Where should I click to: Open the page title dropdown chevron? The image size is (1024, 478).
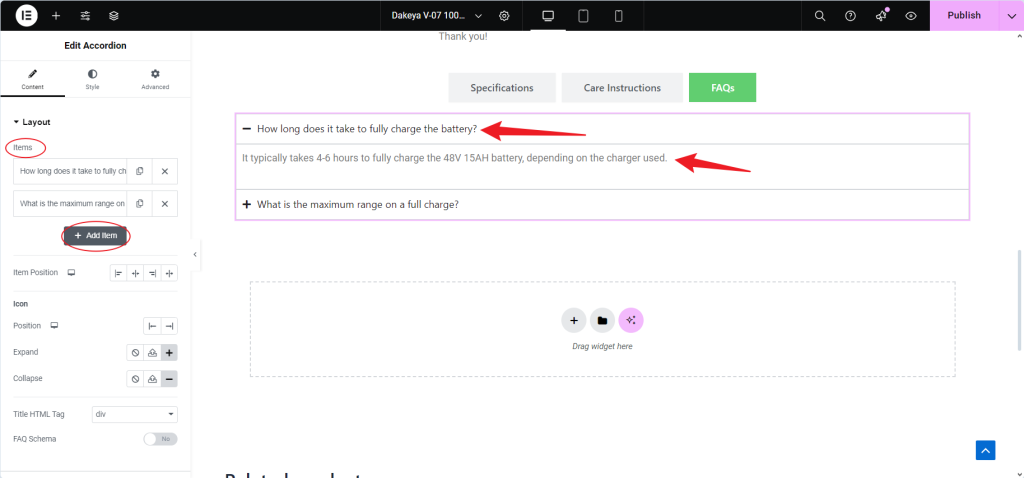click(479, 16)
